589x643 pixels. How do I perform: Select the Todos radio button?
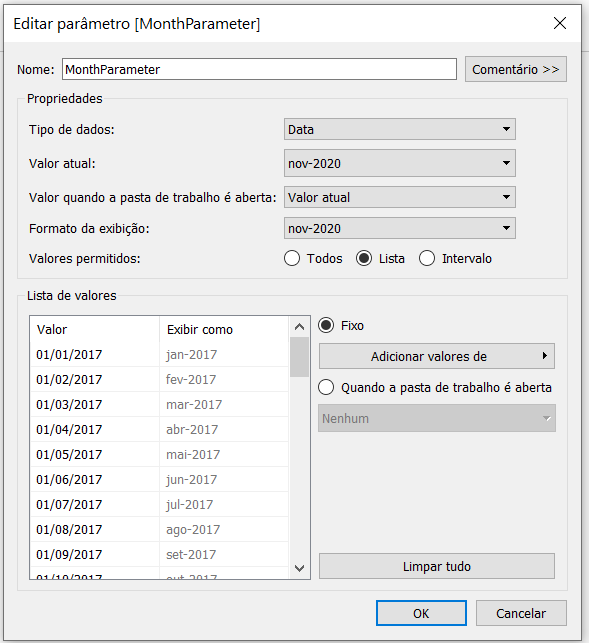pos(292,259)
